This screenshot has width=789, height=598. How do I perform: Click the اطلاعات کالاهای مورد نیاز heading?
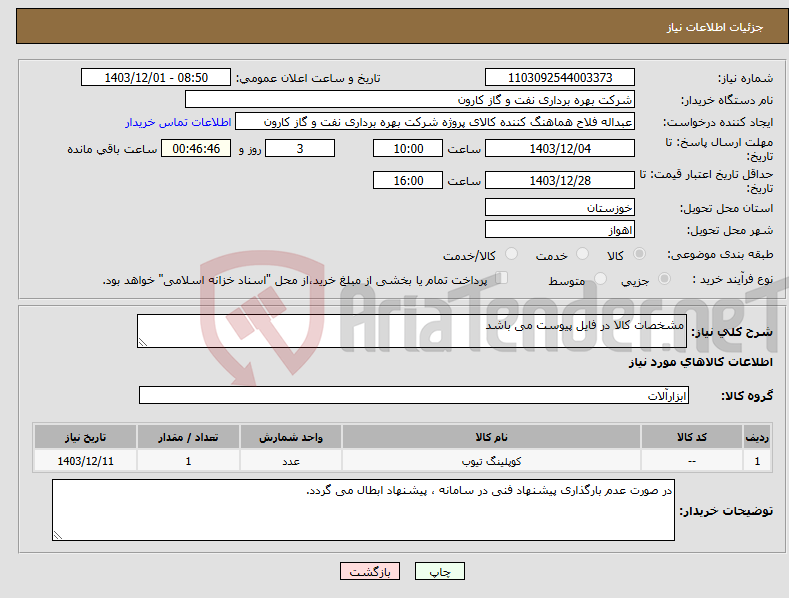[x=700, y=362]
